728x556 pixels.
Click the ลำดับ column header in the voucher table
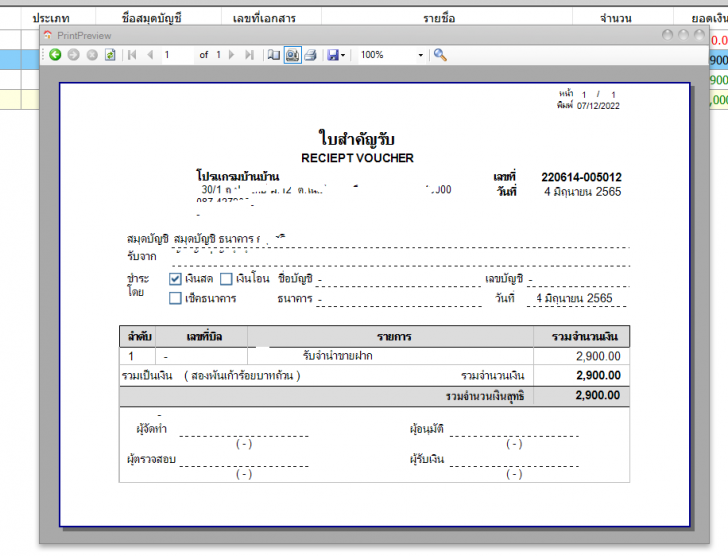139,336
